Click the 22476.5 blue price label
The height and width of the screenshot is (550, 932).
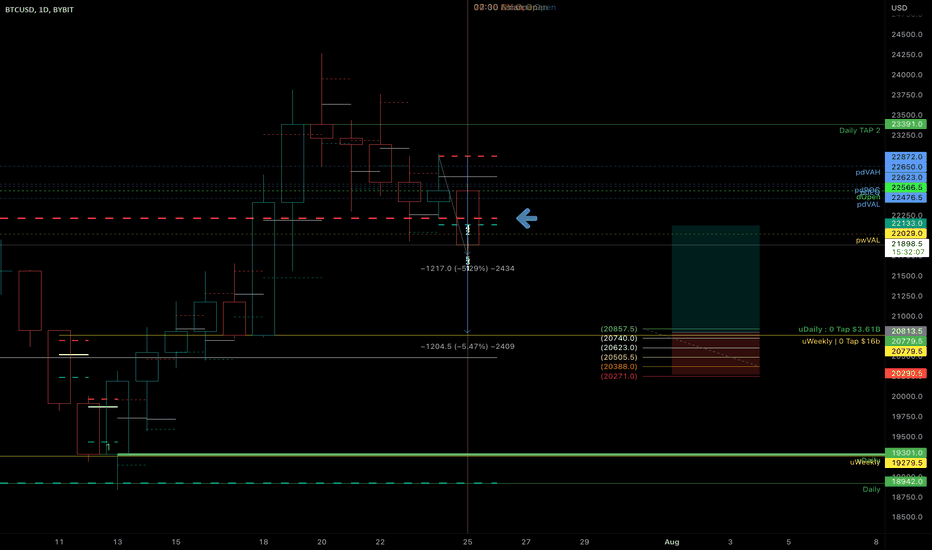[906, 197]
